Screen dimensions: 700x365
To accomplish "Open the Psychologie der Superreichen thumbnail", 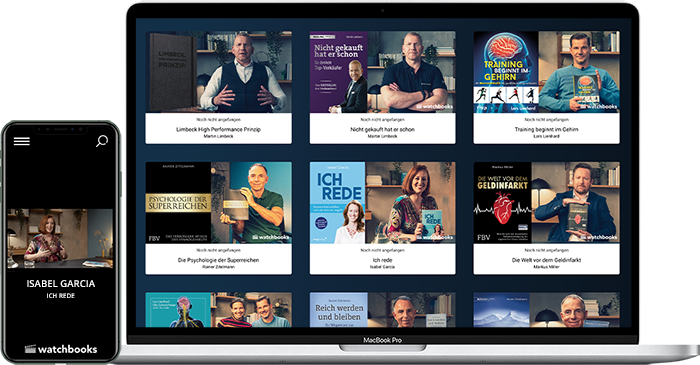I will coord(219,203).
